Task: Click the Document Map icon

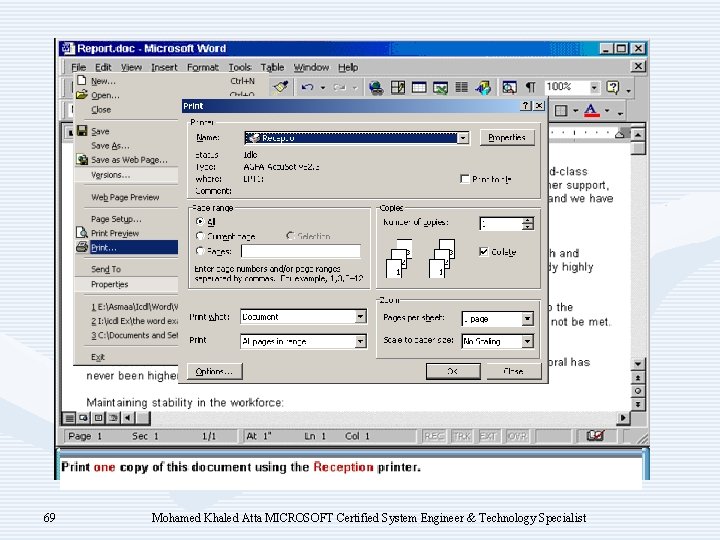Action: 509,87
